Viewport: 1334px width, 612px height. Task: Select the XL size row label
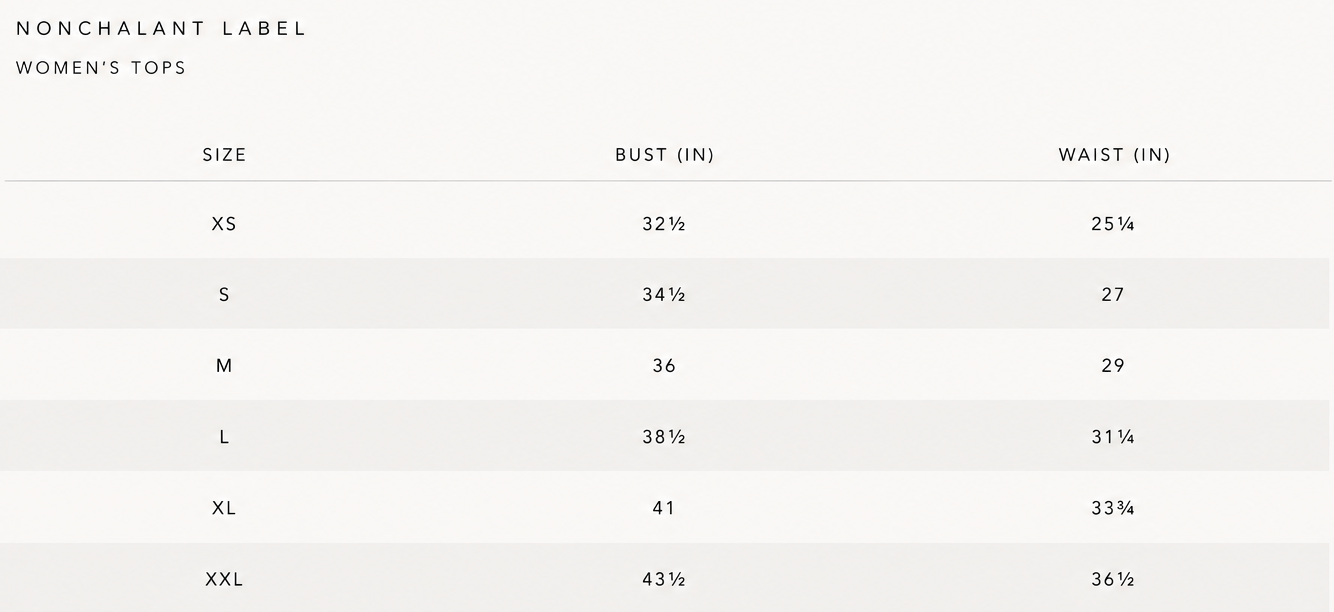pos(224,508)
